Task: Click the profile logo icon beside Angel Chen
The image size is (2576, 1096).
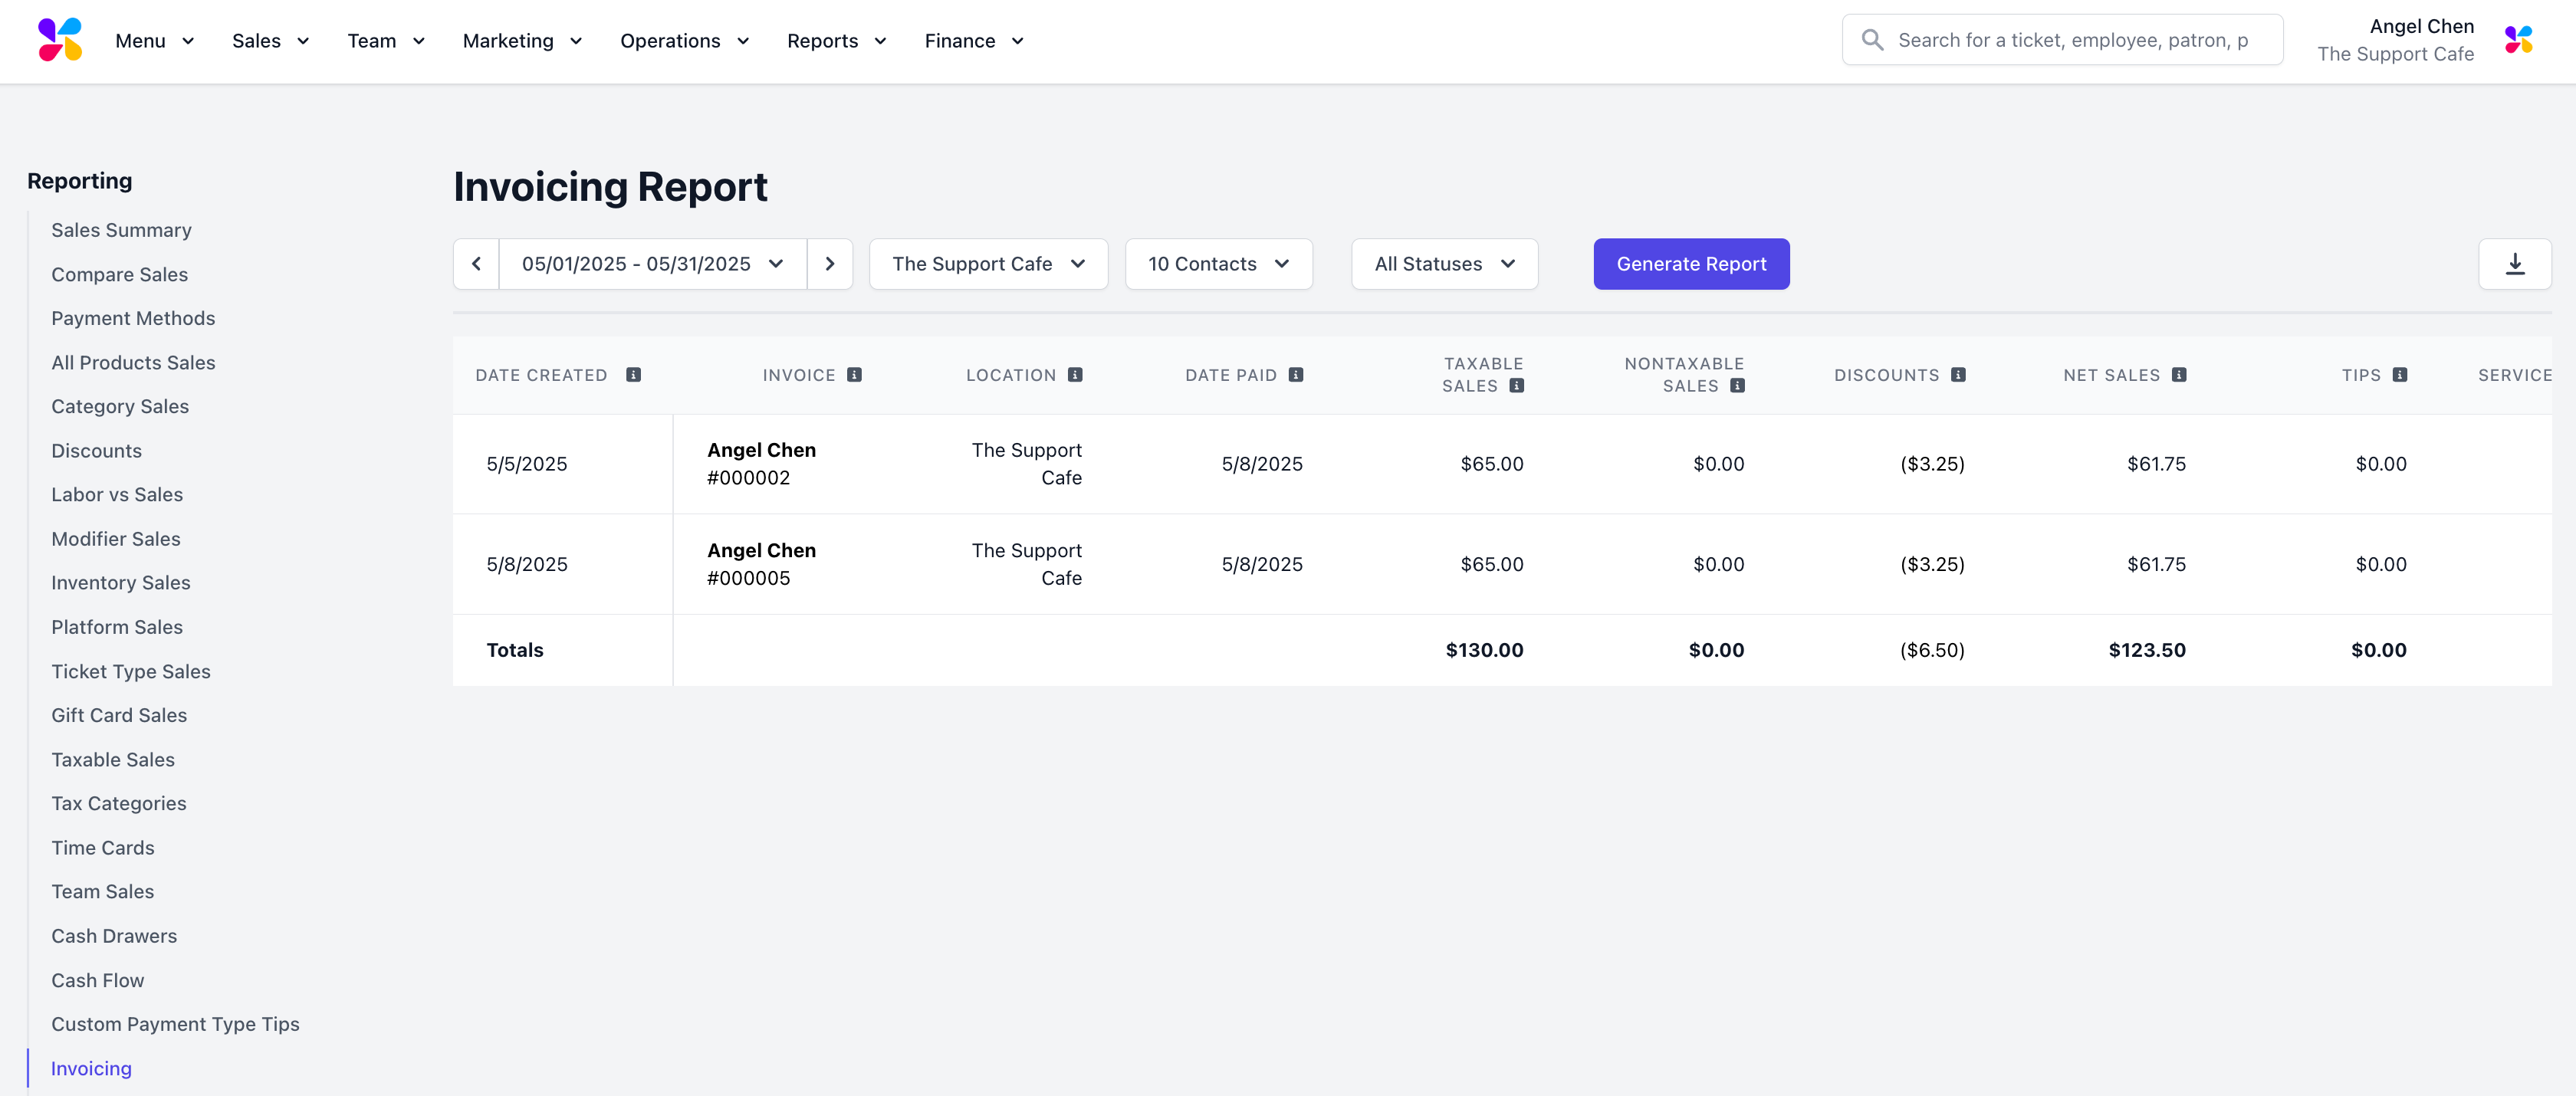Action: [x=2518, y=40]
